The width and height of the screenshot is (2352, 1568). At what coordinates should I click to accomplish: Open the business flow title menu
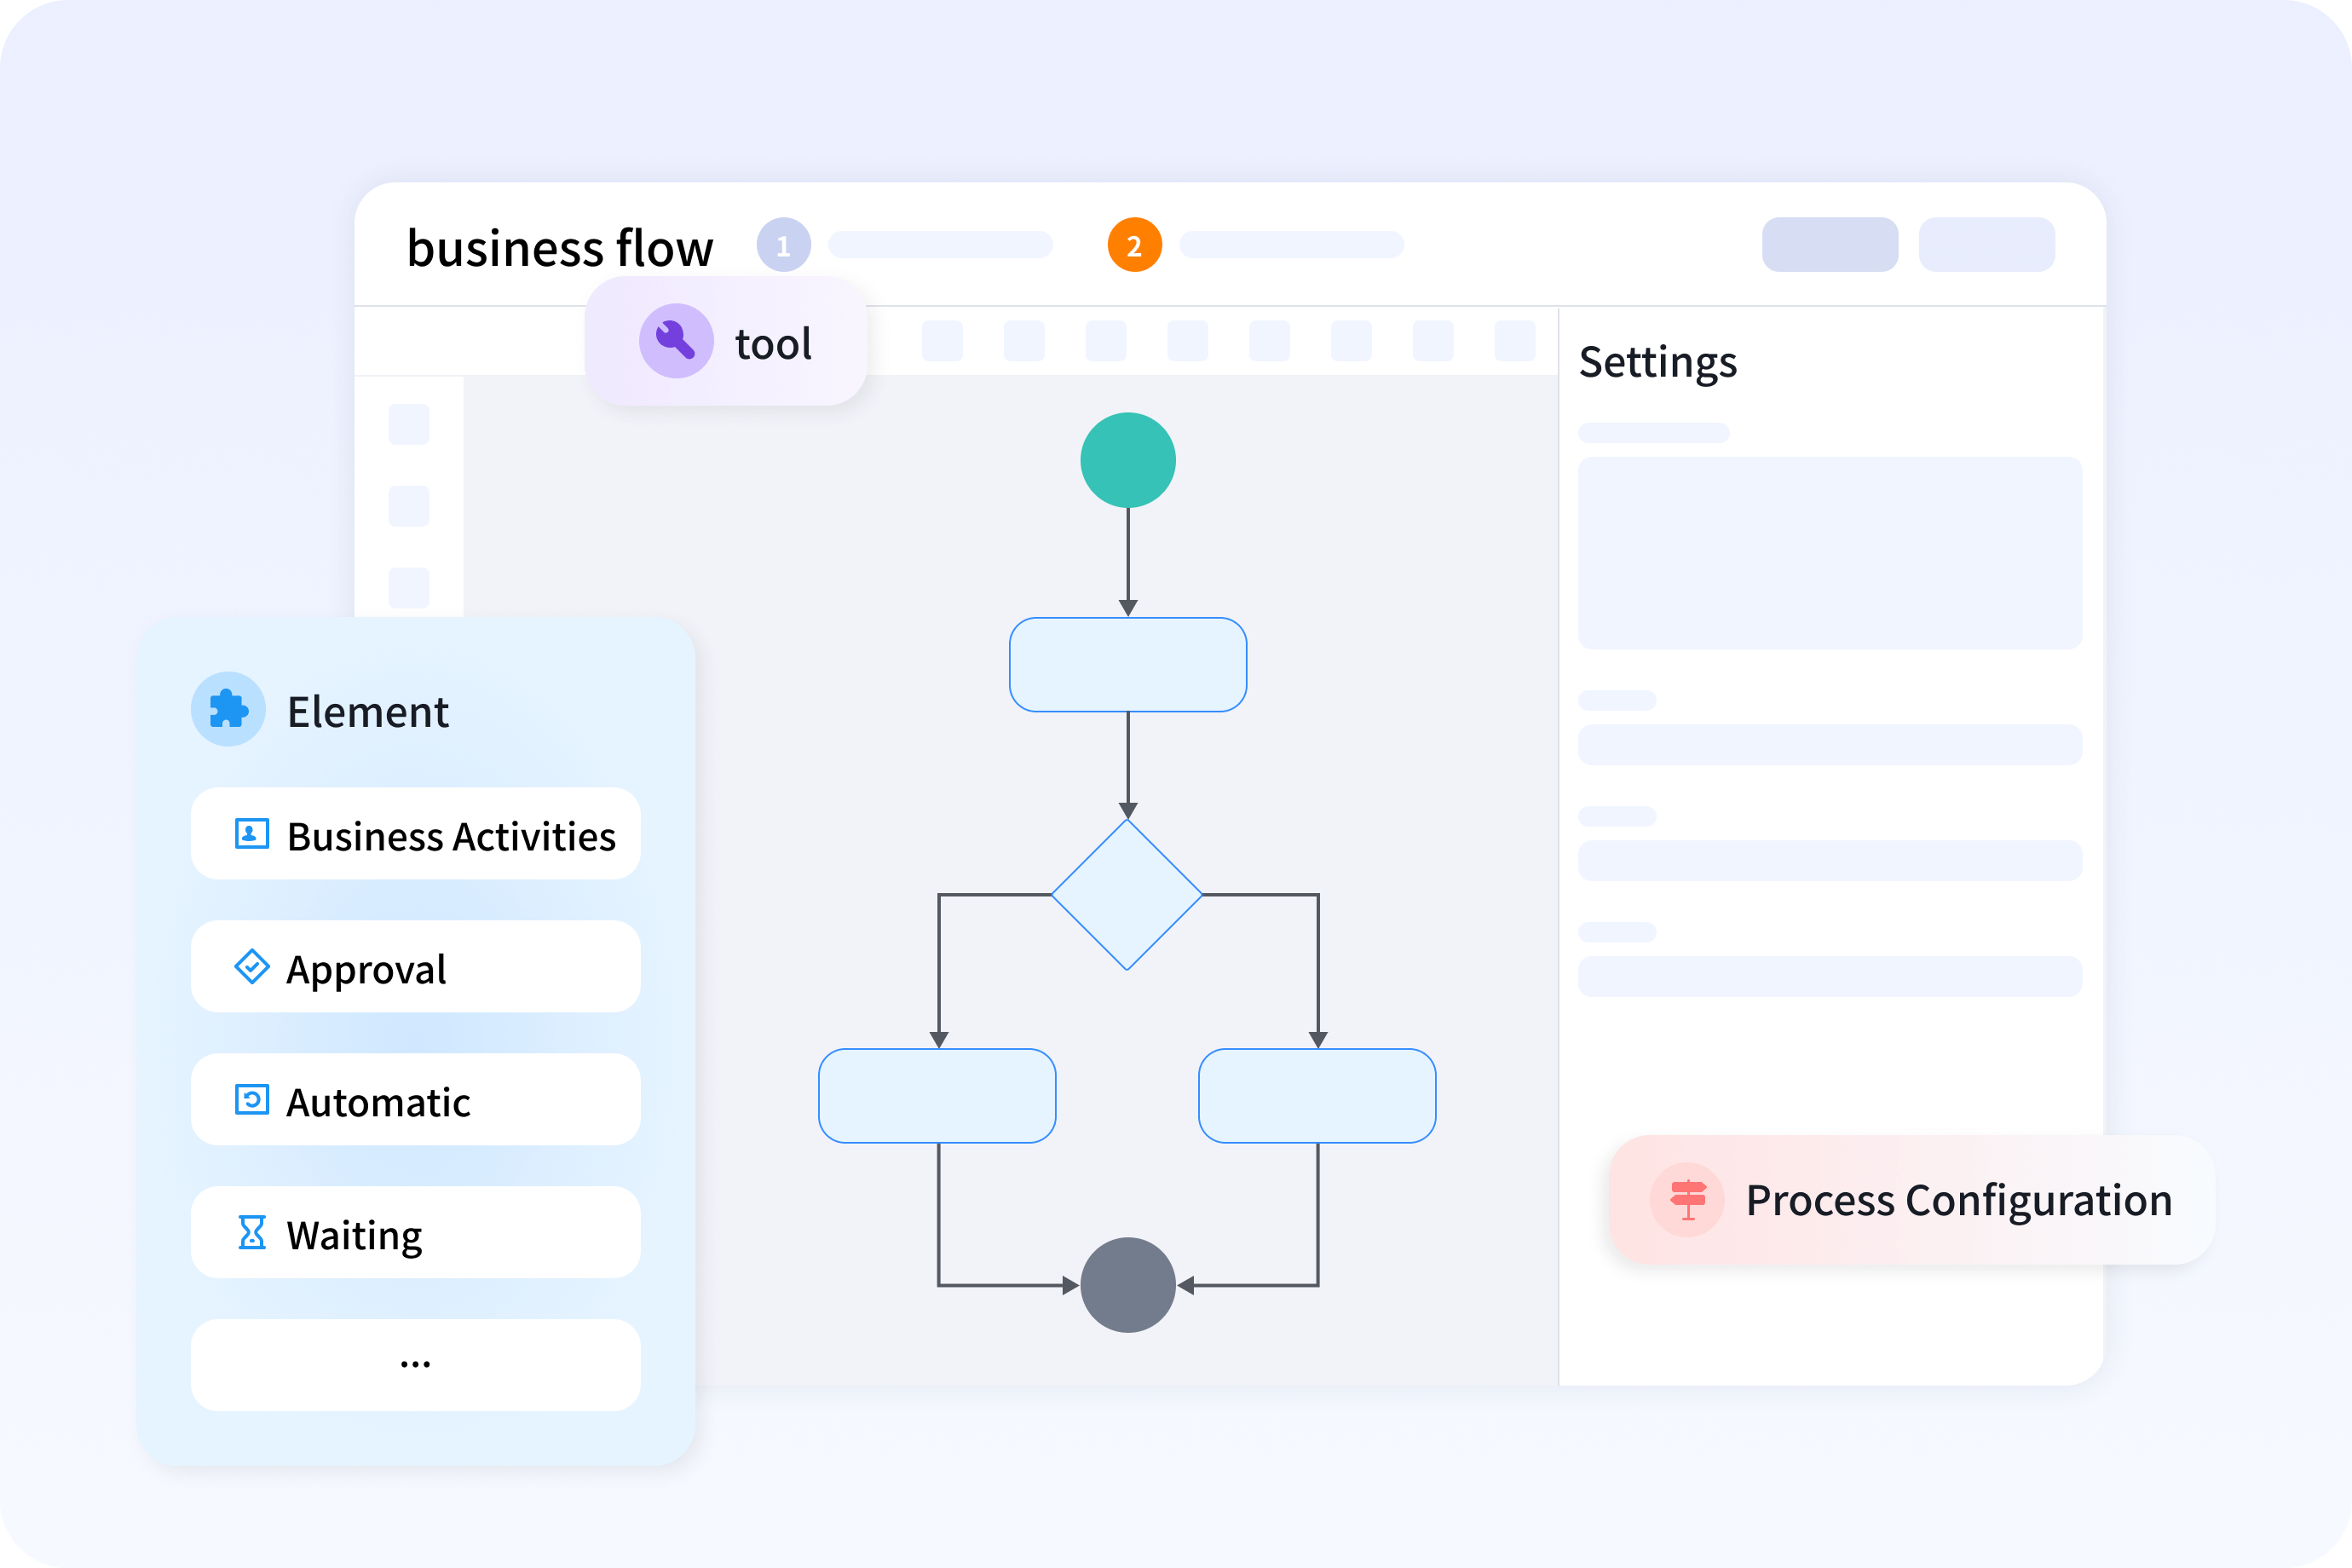click(x=560, y=246)
